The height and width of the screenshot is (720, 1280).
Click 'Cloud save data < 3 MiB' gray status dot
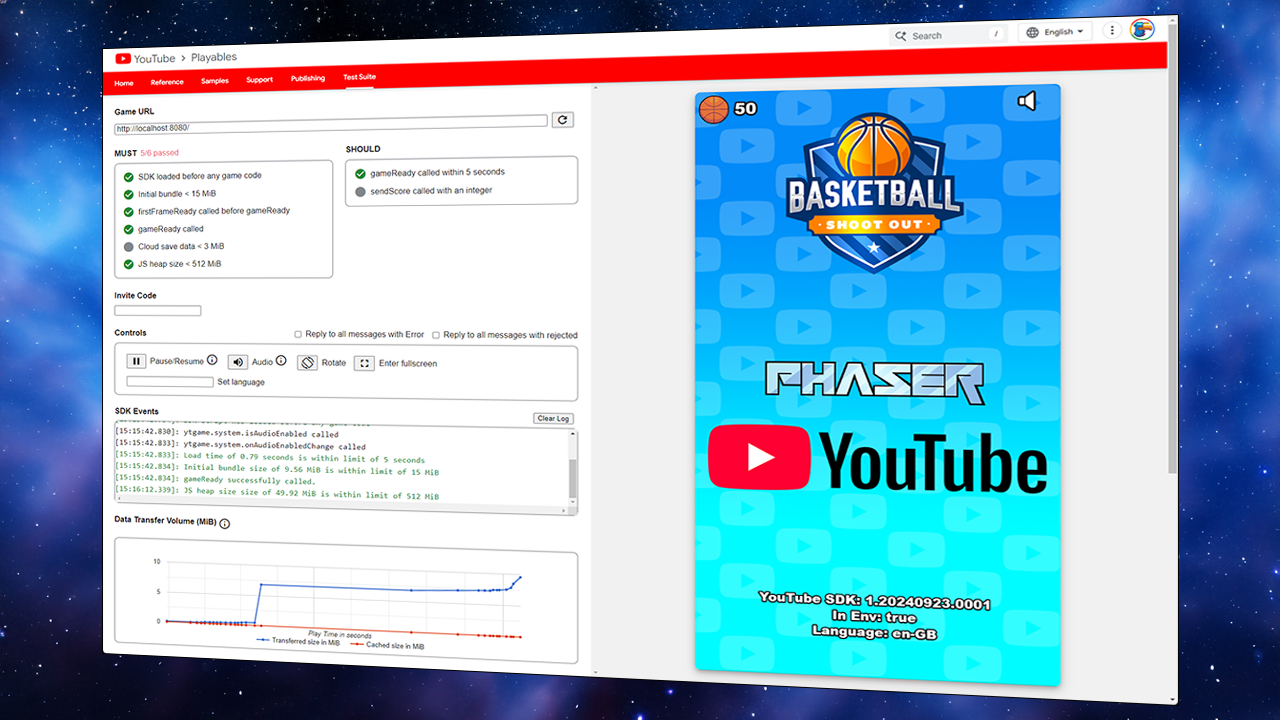pyautogui.click(x=128, y=247)
